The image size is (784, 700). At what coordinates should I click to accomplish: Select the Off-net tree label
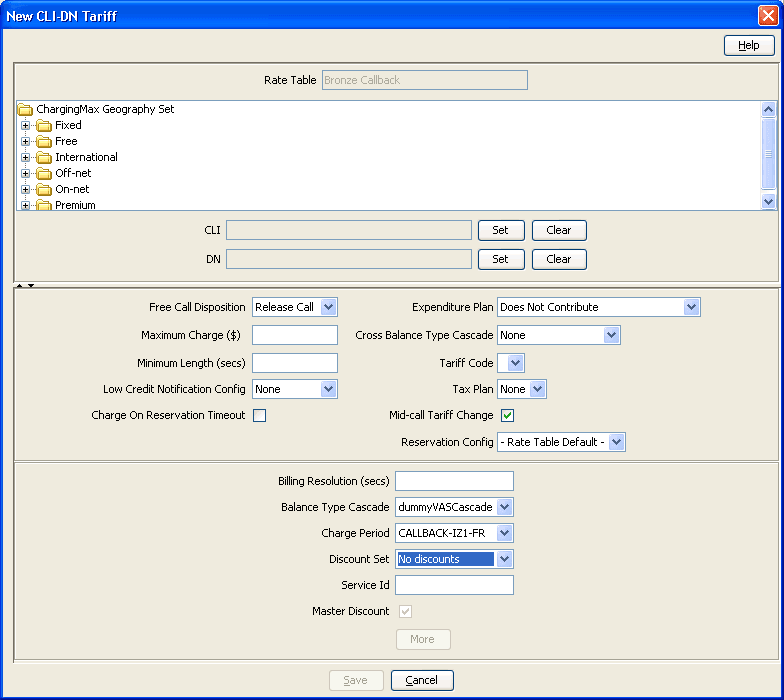click(x=73, y=173)
